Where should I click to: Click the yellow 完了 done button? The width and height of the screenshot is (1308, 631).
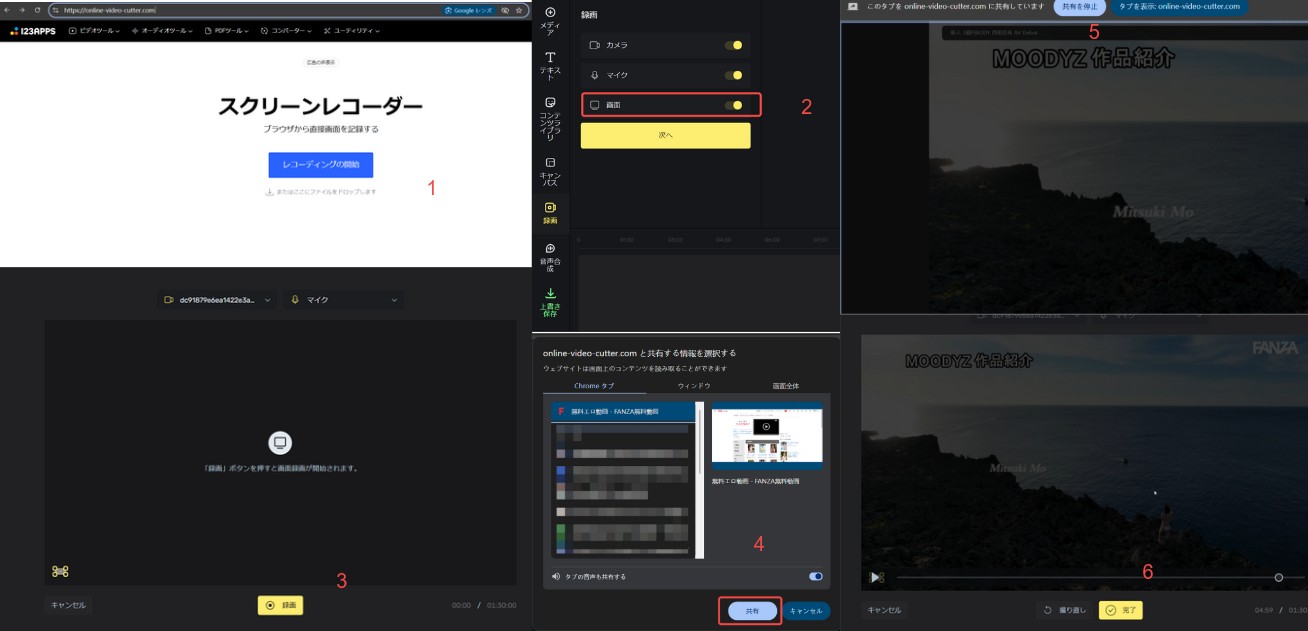tap(1120, 610)
